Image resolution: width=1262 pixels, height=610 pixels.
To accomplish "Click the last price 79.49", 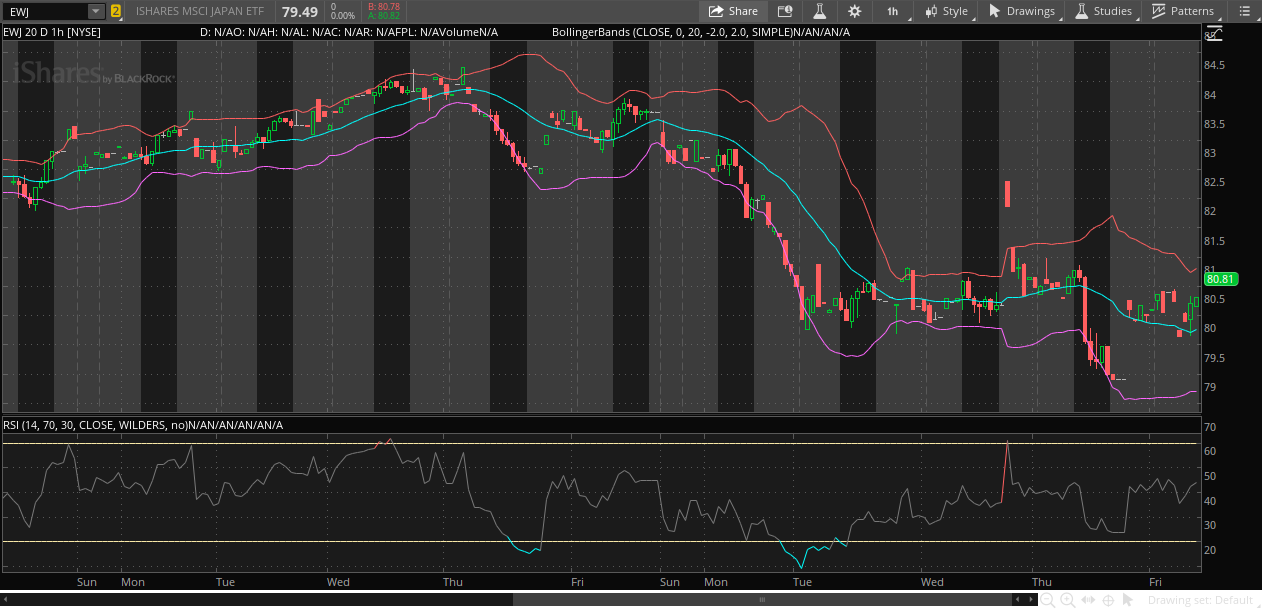I will click(x=300, y=12).
